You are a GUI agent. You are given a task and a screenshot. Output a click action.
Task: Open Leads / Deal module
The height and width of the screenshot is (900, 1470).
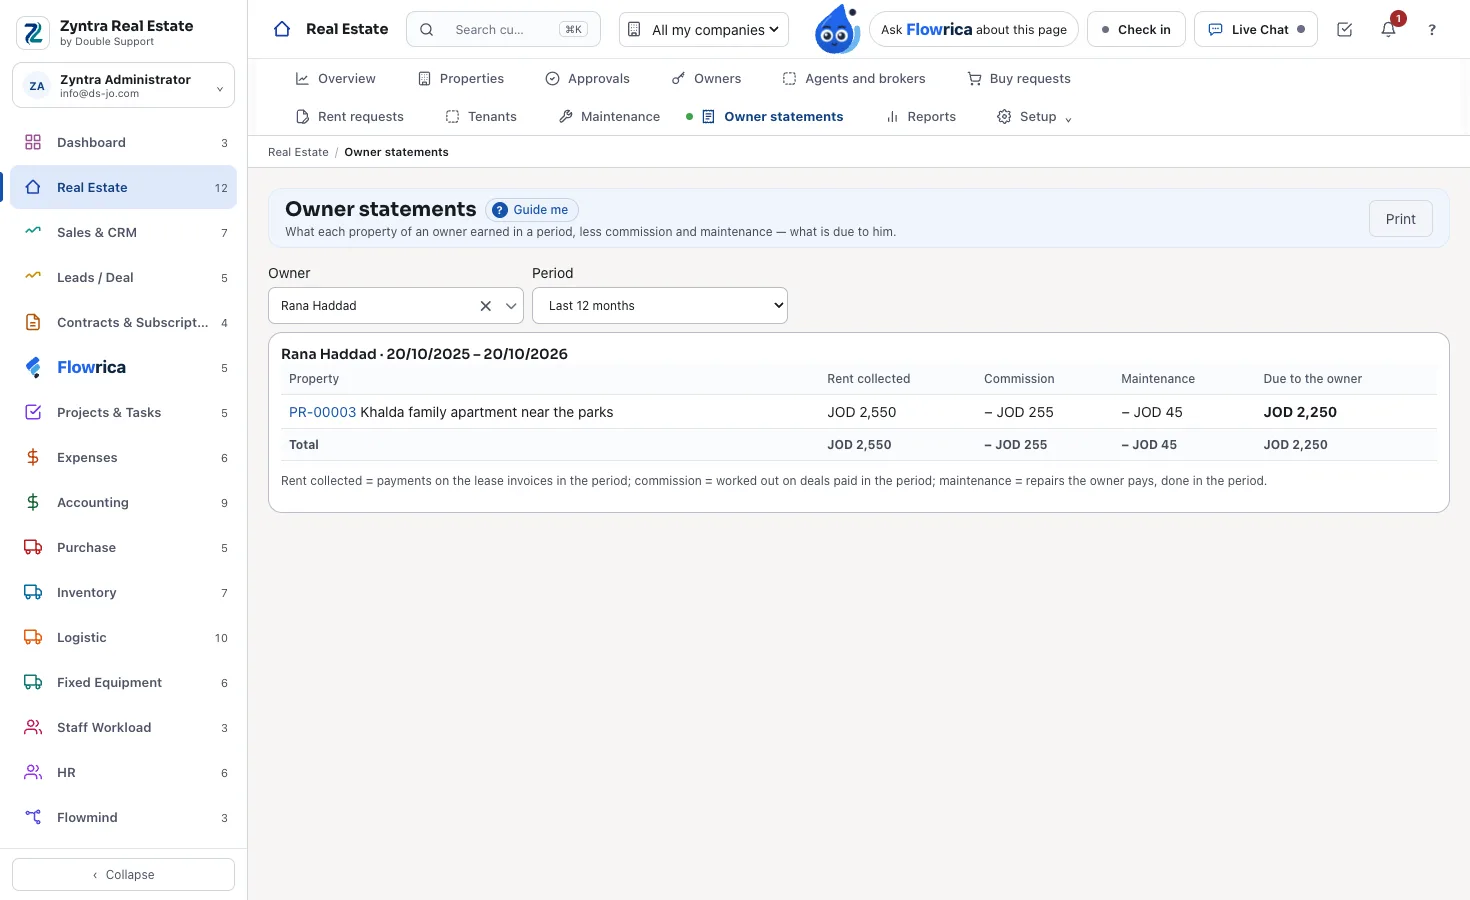[124, 277]
